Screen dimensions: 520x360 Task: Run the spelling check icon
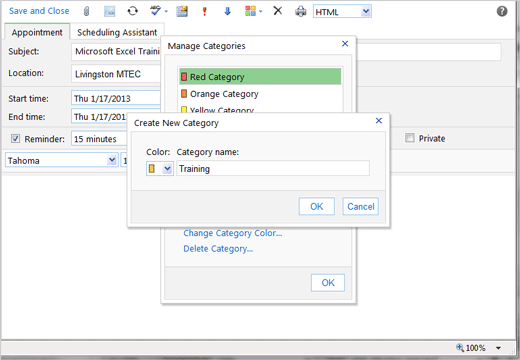click(x=155, y=11)
